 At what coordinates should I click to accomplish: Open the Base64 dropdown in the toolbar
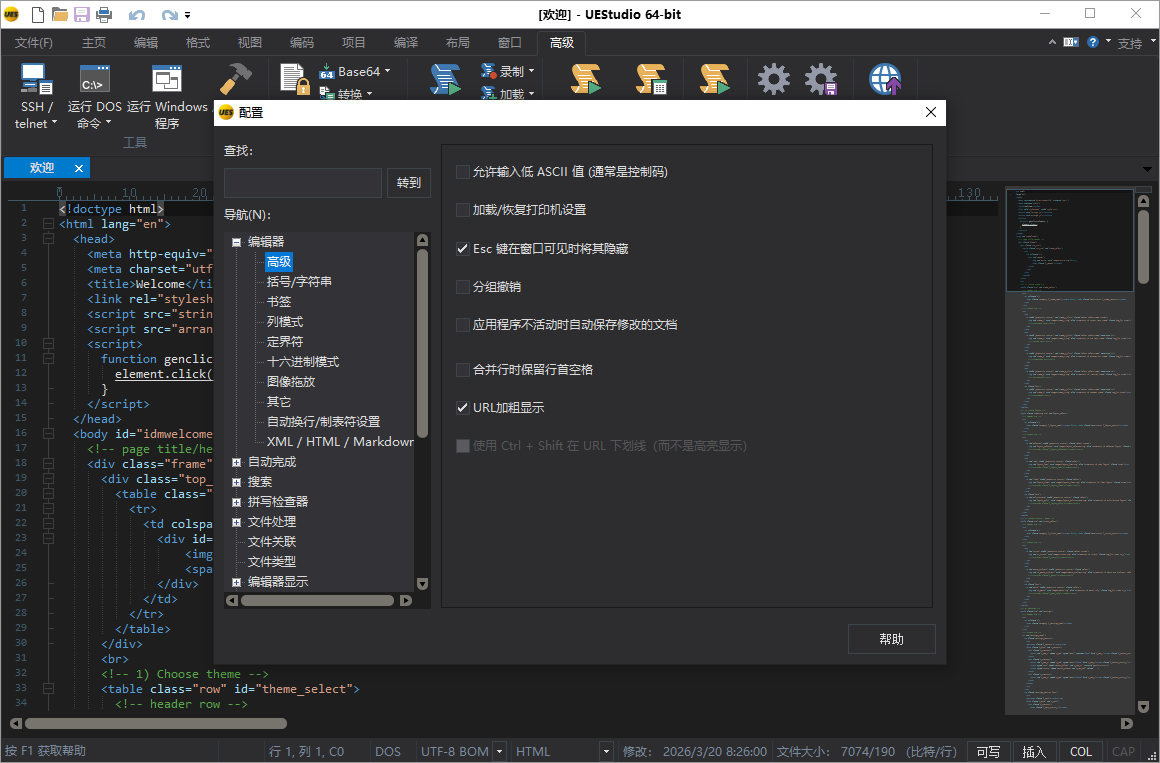[389, 69]
